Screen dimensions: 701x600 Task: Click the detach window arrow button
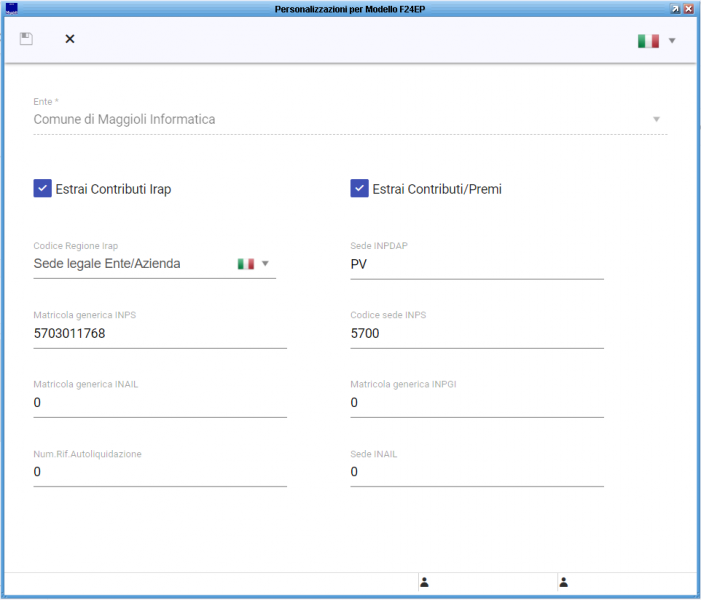675,9
